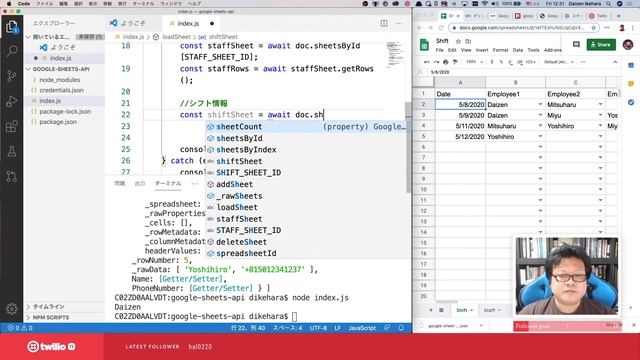Open the Run and Debug view

12,101
